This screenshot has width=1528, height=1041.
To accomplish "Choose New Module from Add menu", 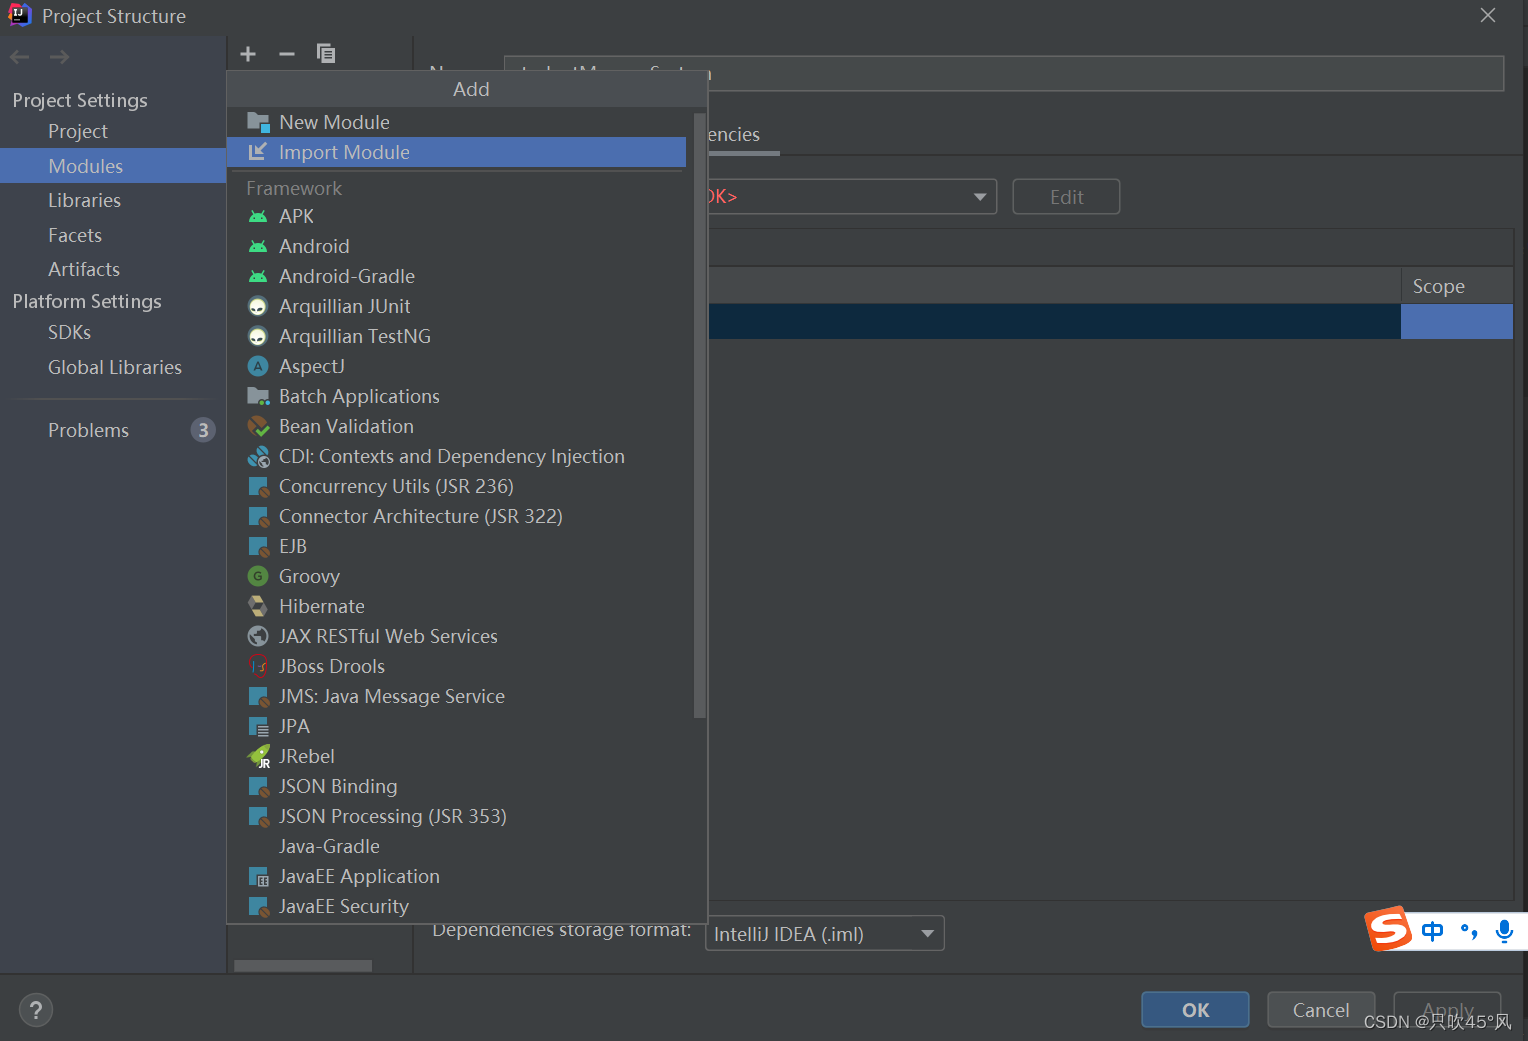I will pos(456,122).
